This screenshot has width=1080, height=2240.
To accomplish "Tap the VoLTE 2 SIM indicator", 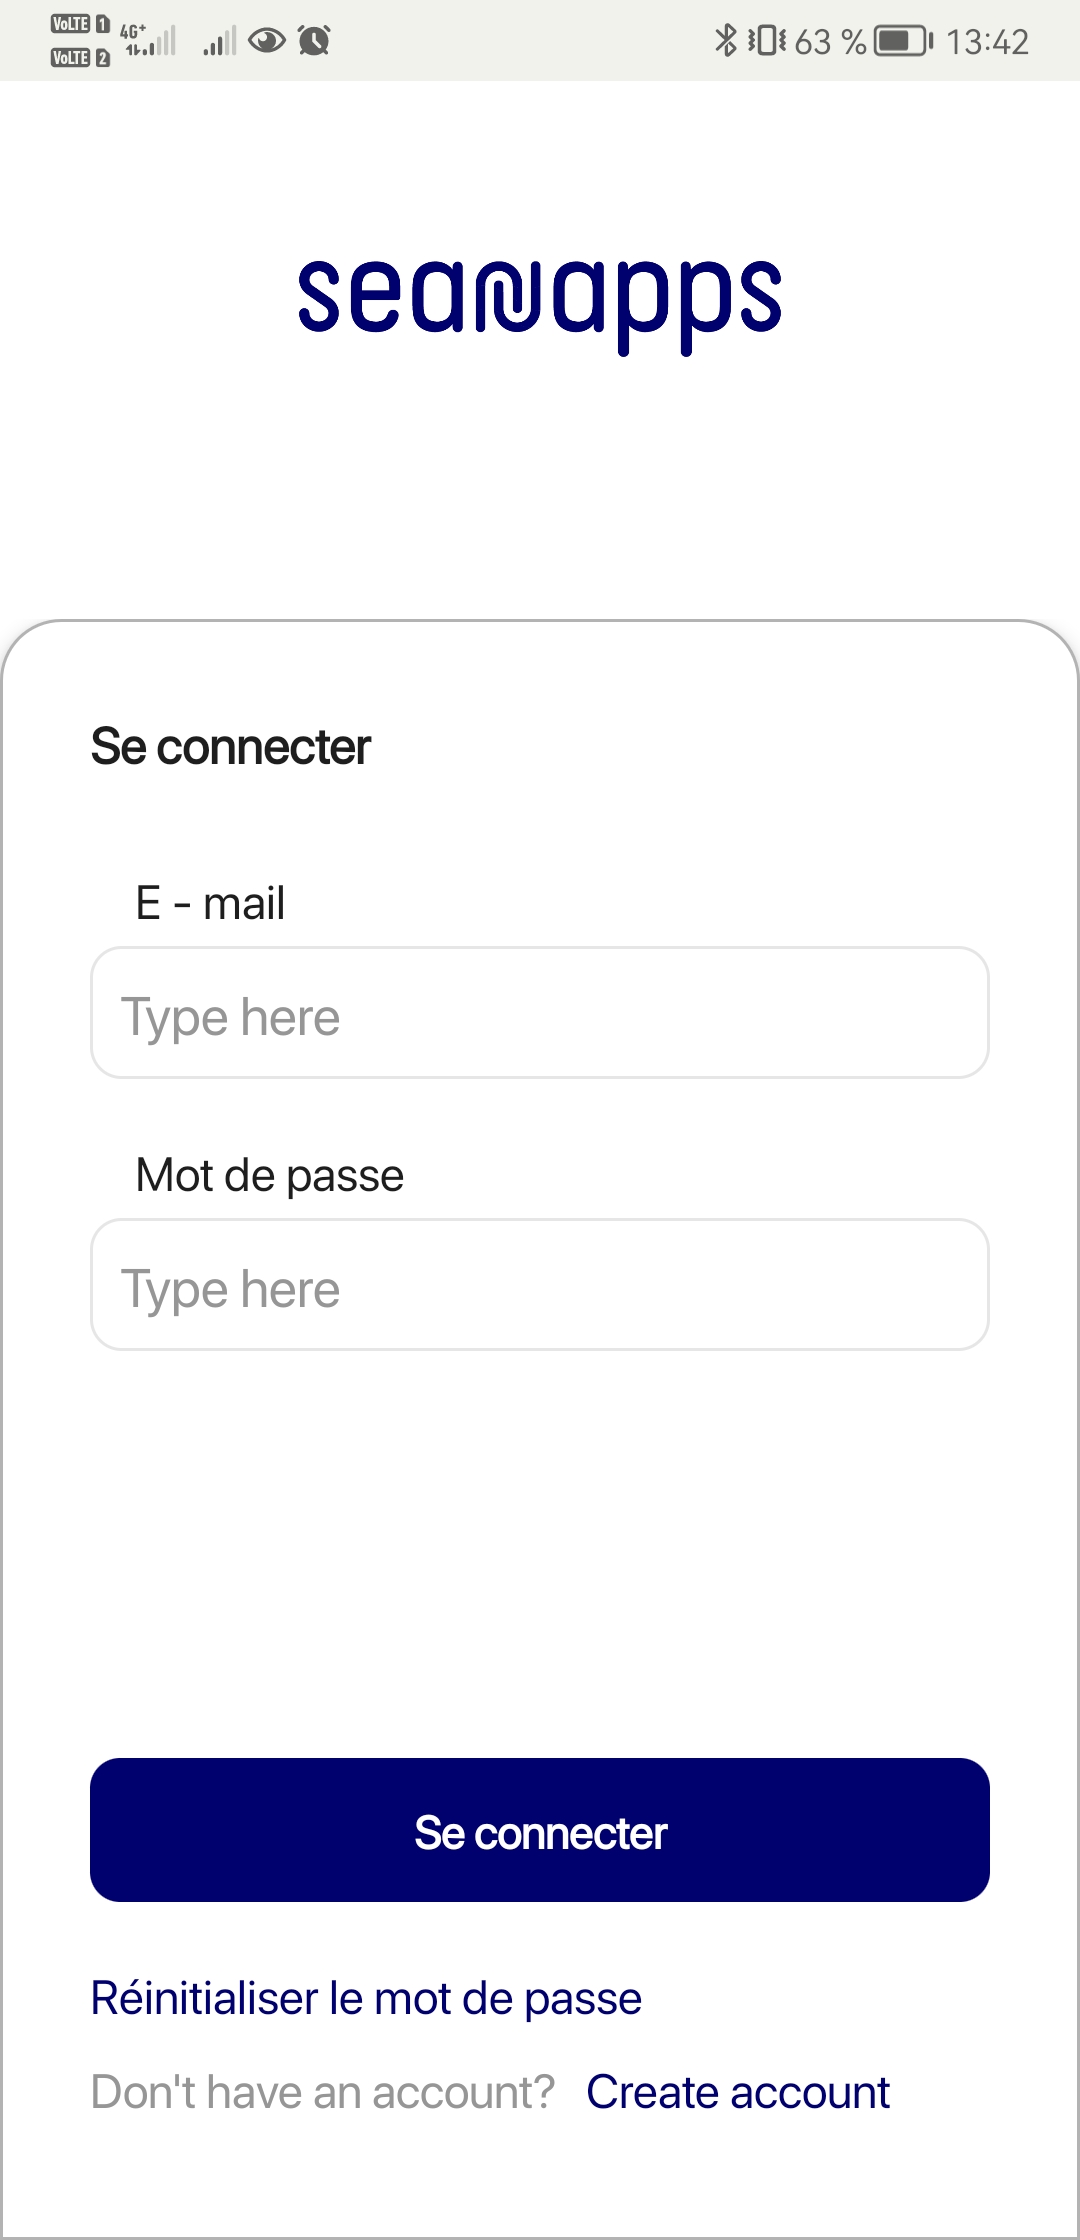I will coord(80,58).
